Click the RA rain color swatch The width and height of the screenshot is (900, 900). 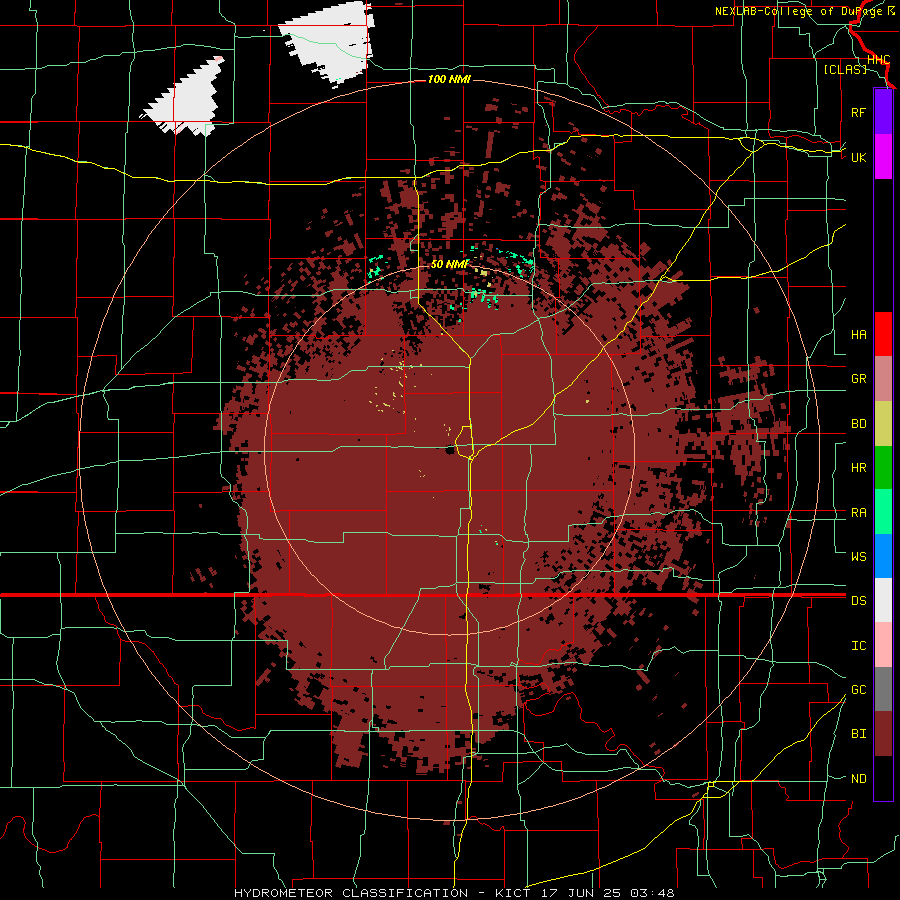tap(883, 512)
